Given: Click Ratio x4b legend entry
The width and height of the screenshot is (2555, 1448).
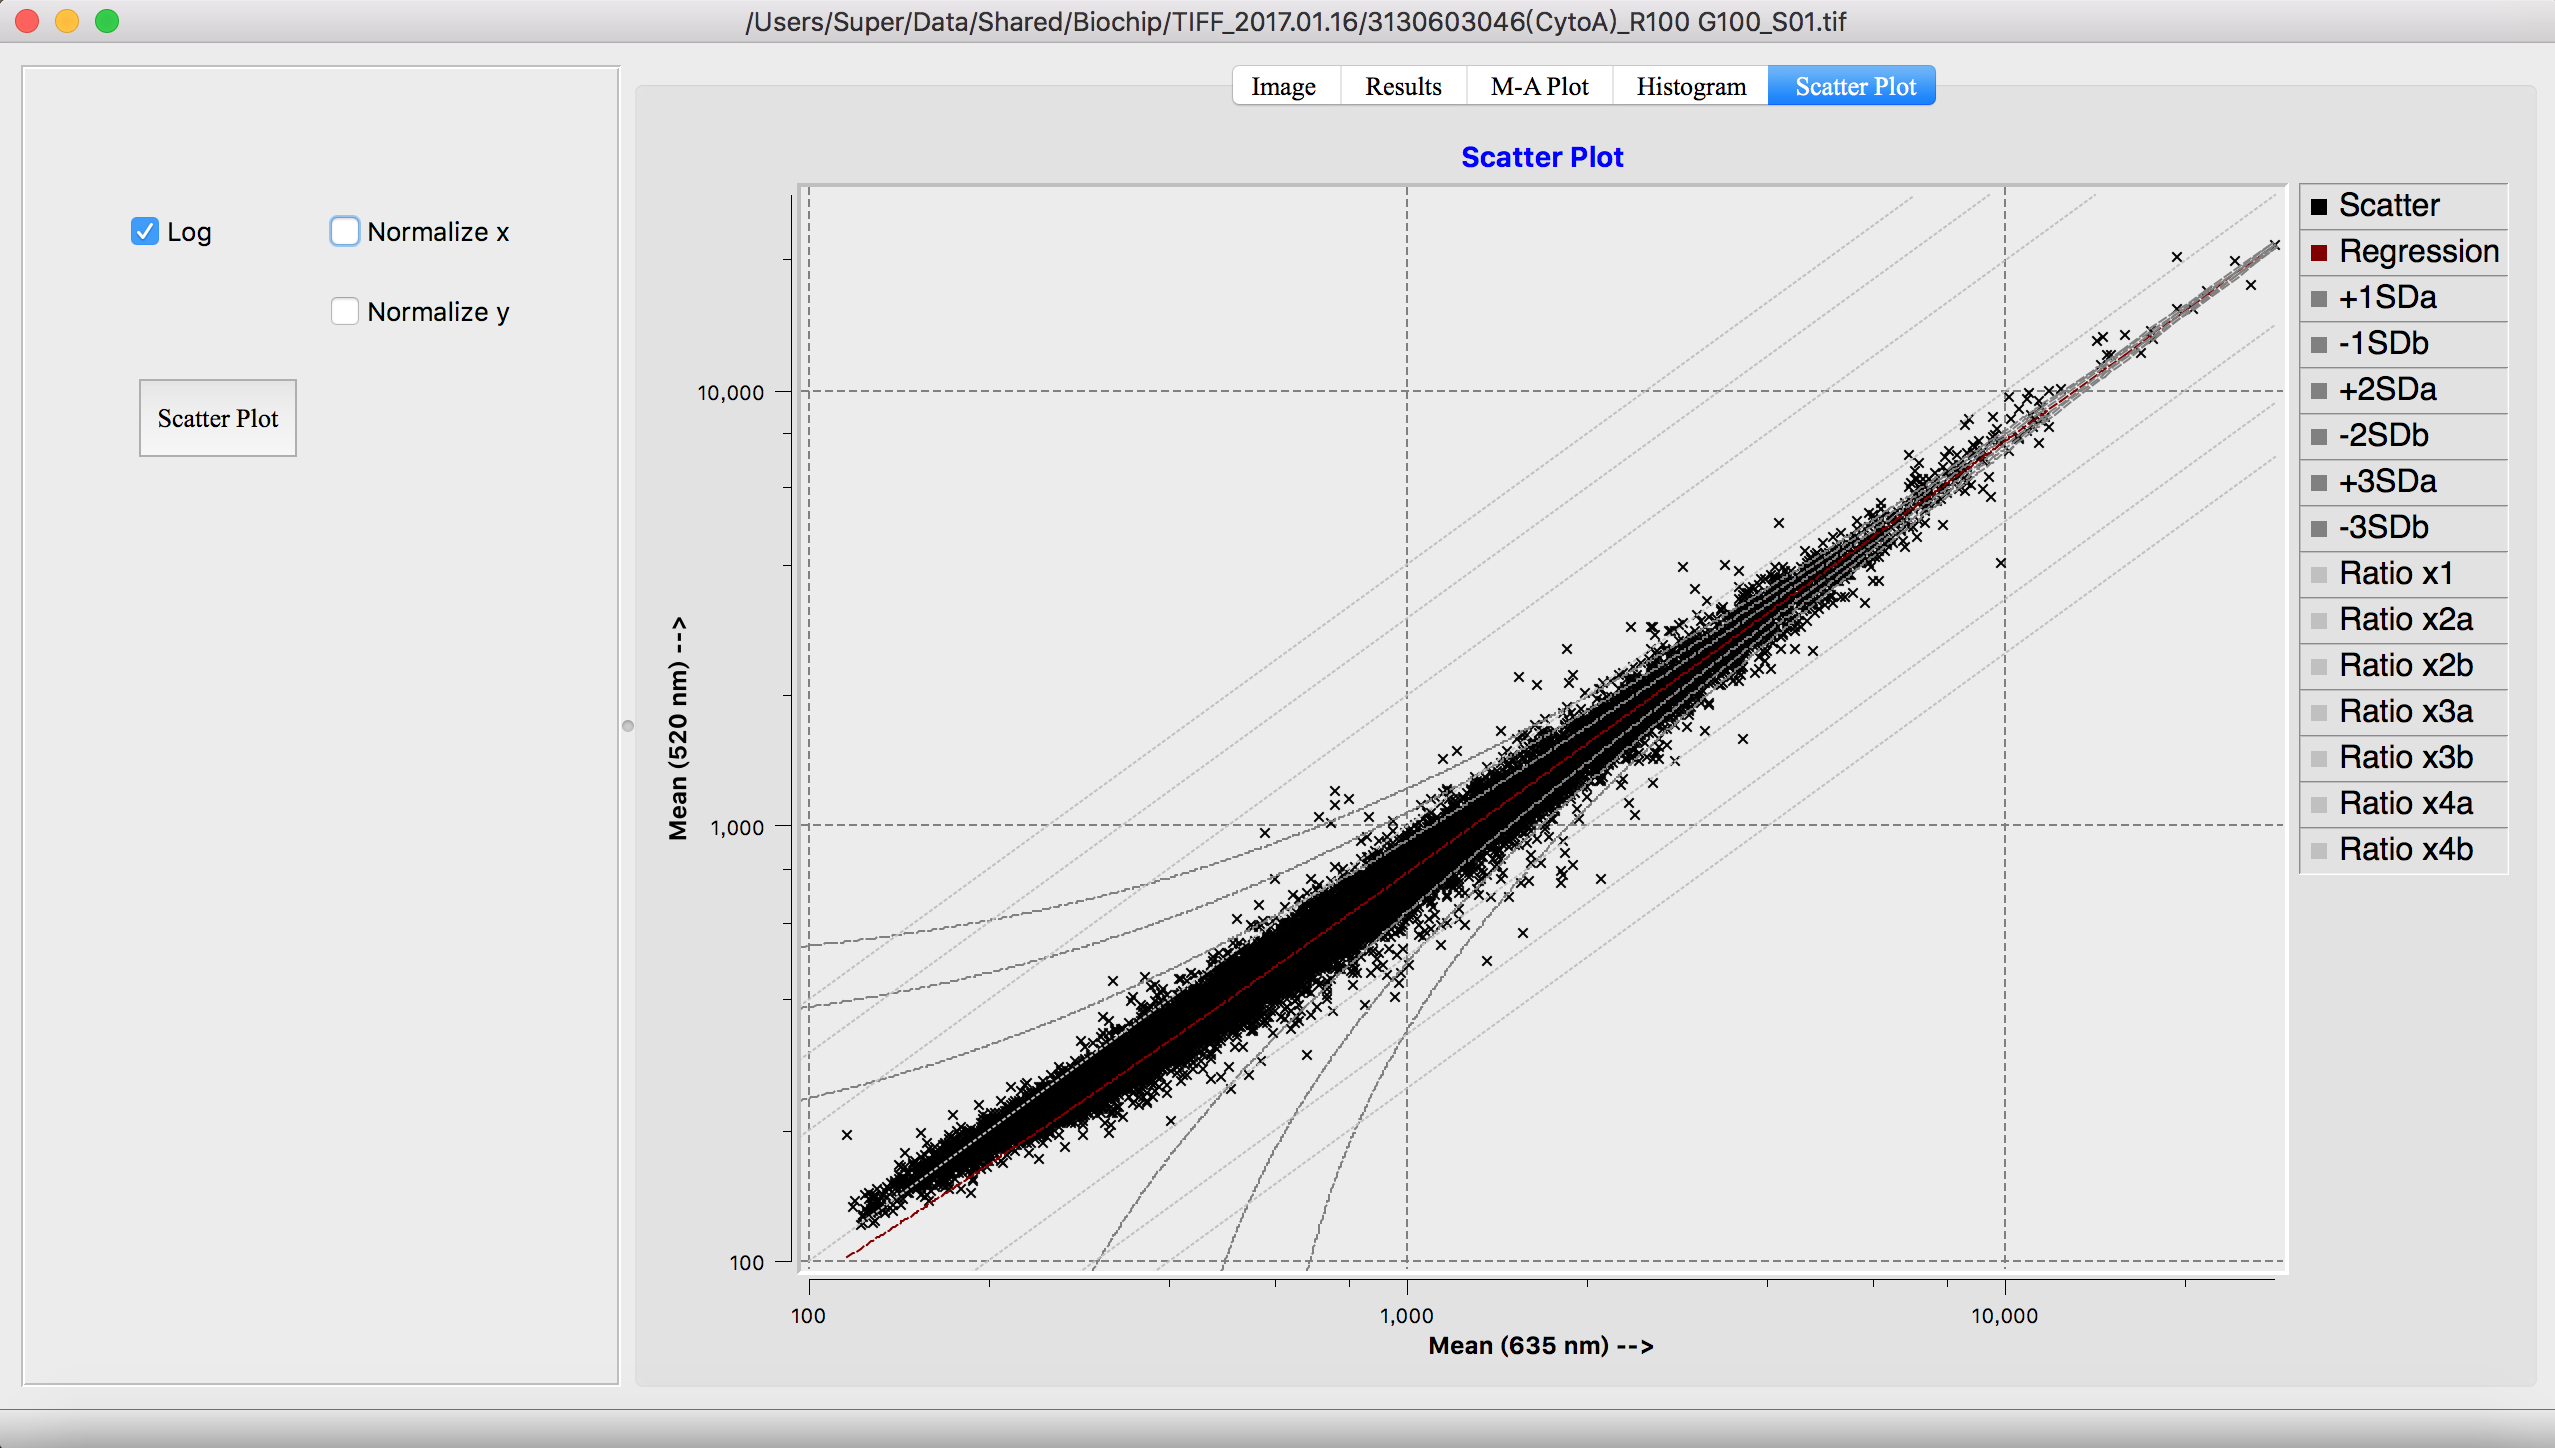Looking at the screenshot, I should click(2404, 850).
